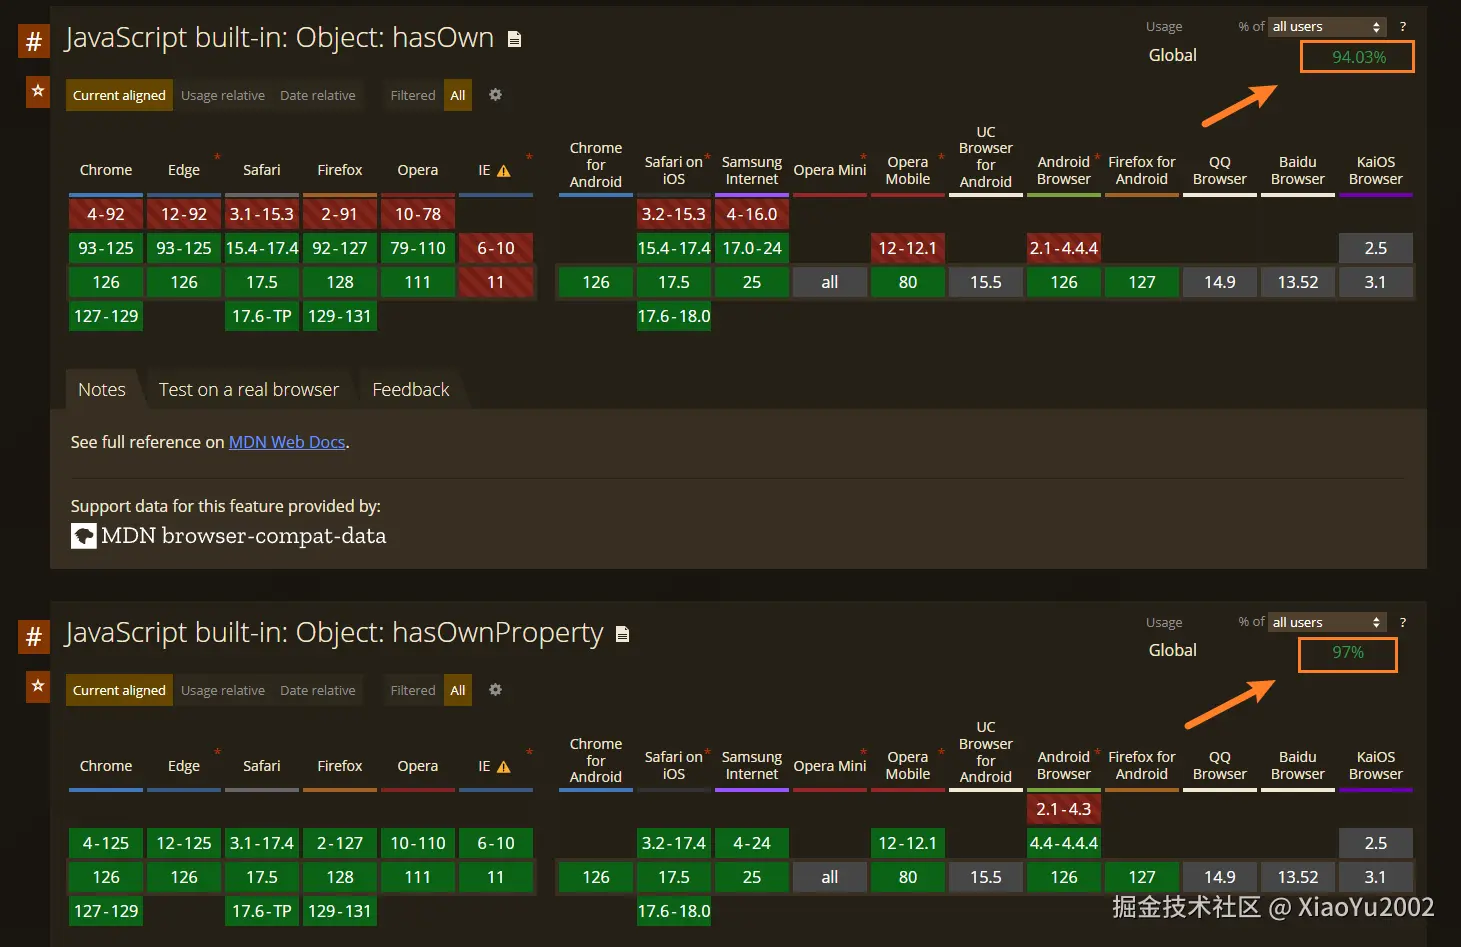Click Firefox 2-91 cell in hasOwn table
Image resolution: width=1461 pixels, height=947 pixels.
pyautogui.click(x=340, y=214)
